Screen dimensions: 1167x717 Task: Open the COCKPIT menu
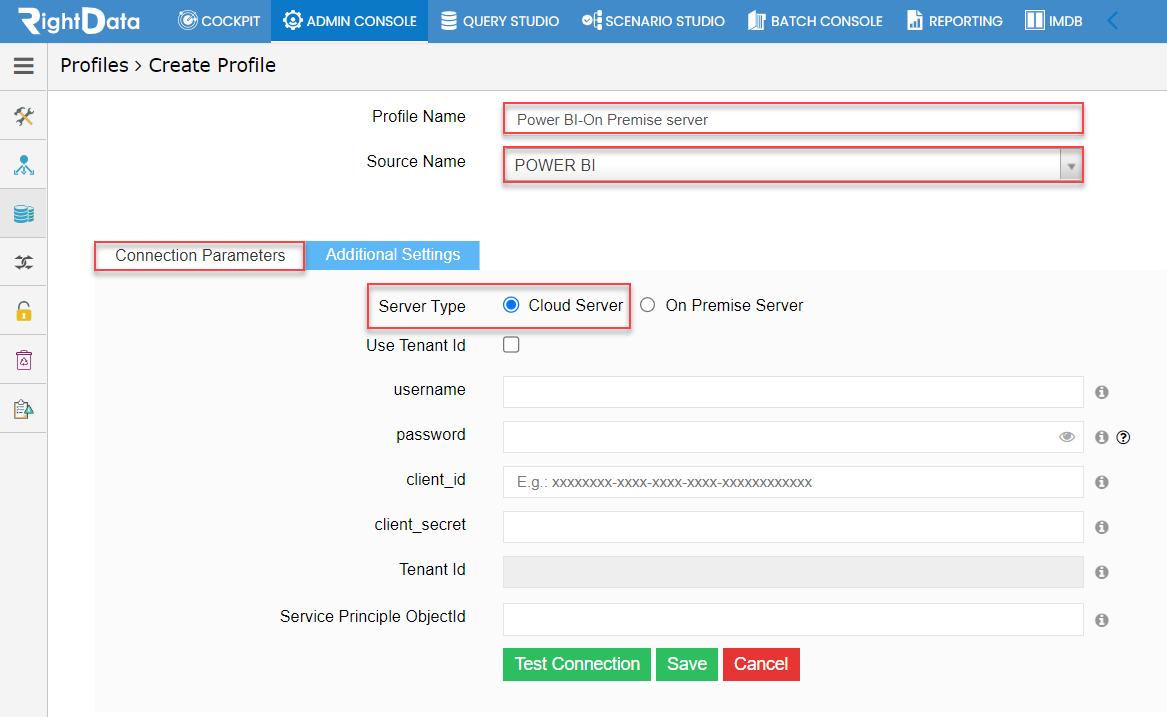(219, 21)
